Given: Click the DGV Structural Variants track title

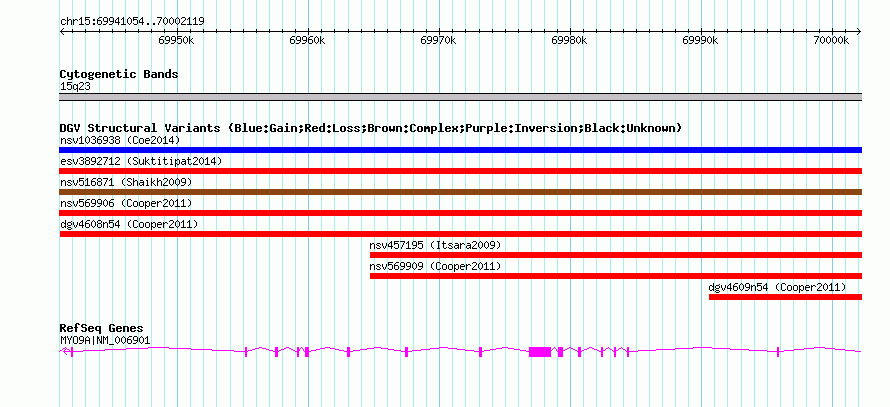Looking at the screenshot, I should 371,128.
